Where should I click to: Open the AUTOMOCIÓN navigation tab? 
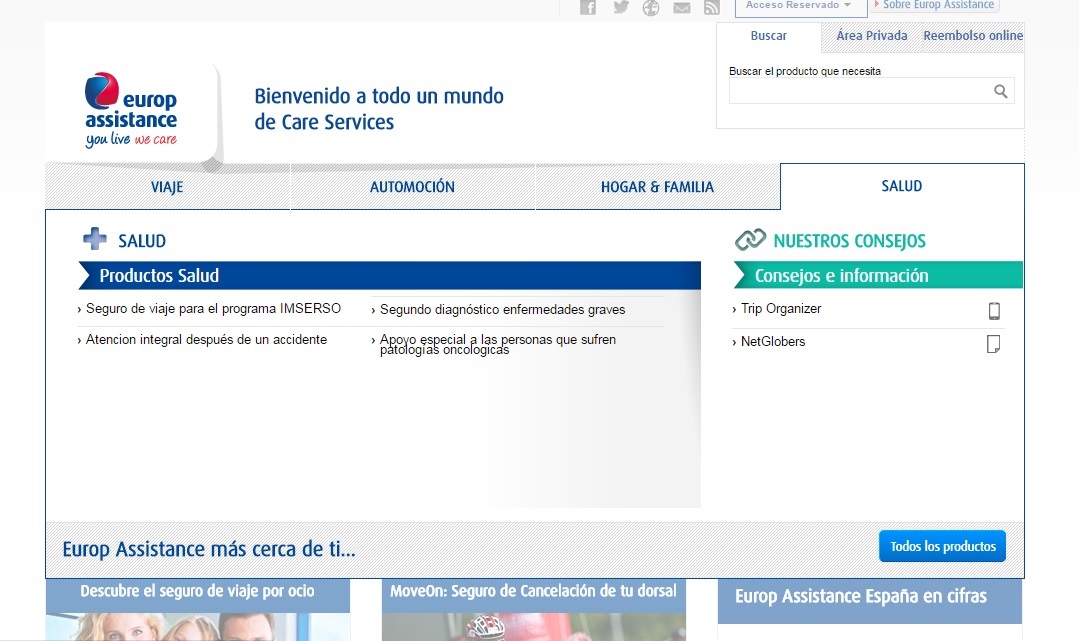tap(412, 187)
